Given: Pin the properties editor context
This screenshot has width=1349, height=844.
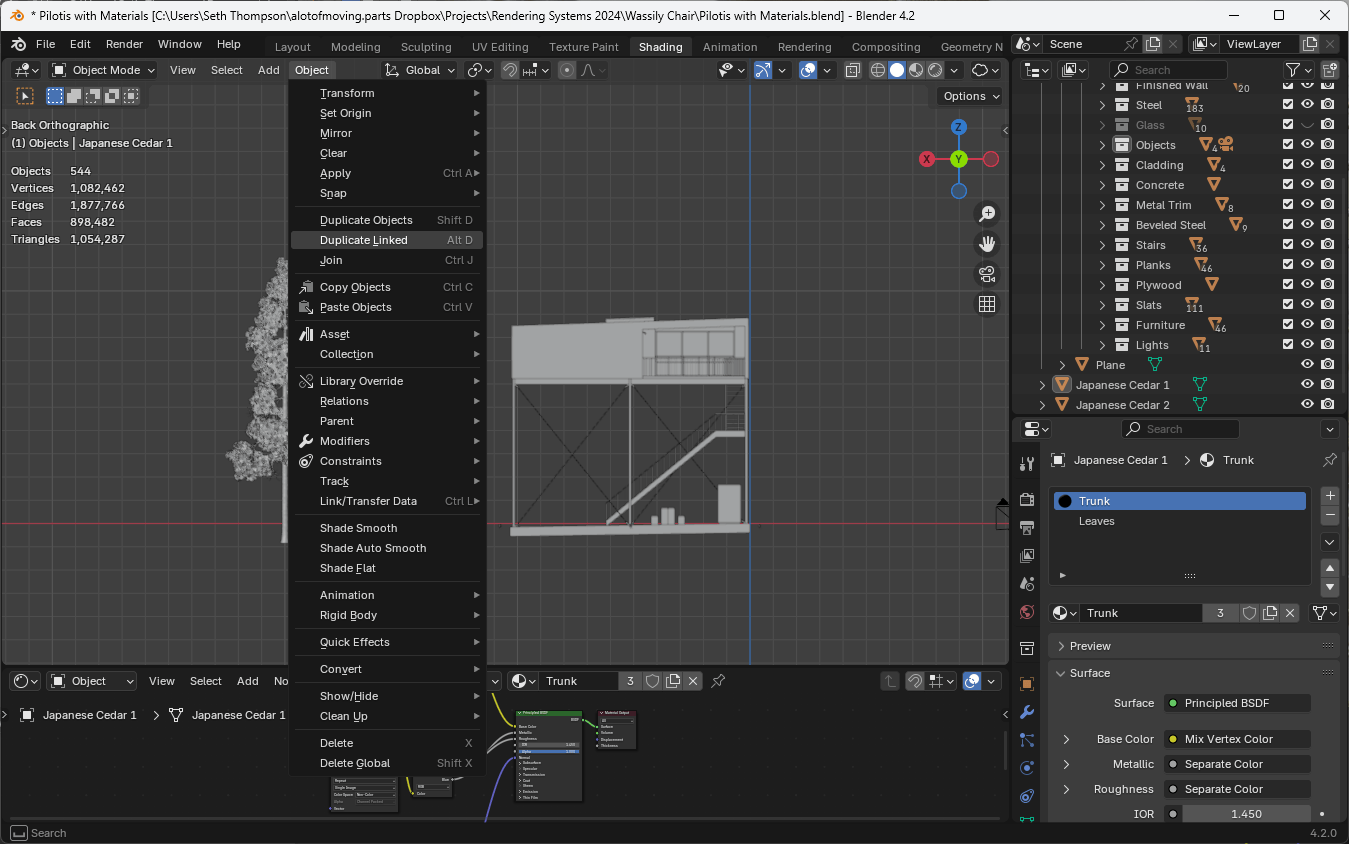Looking at the screenshot, I should tap(1330, 460).
